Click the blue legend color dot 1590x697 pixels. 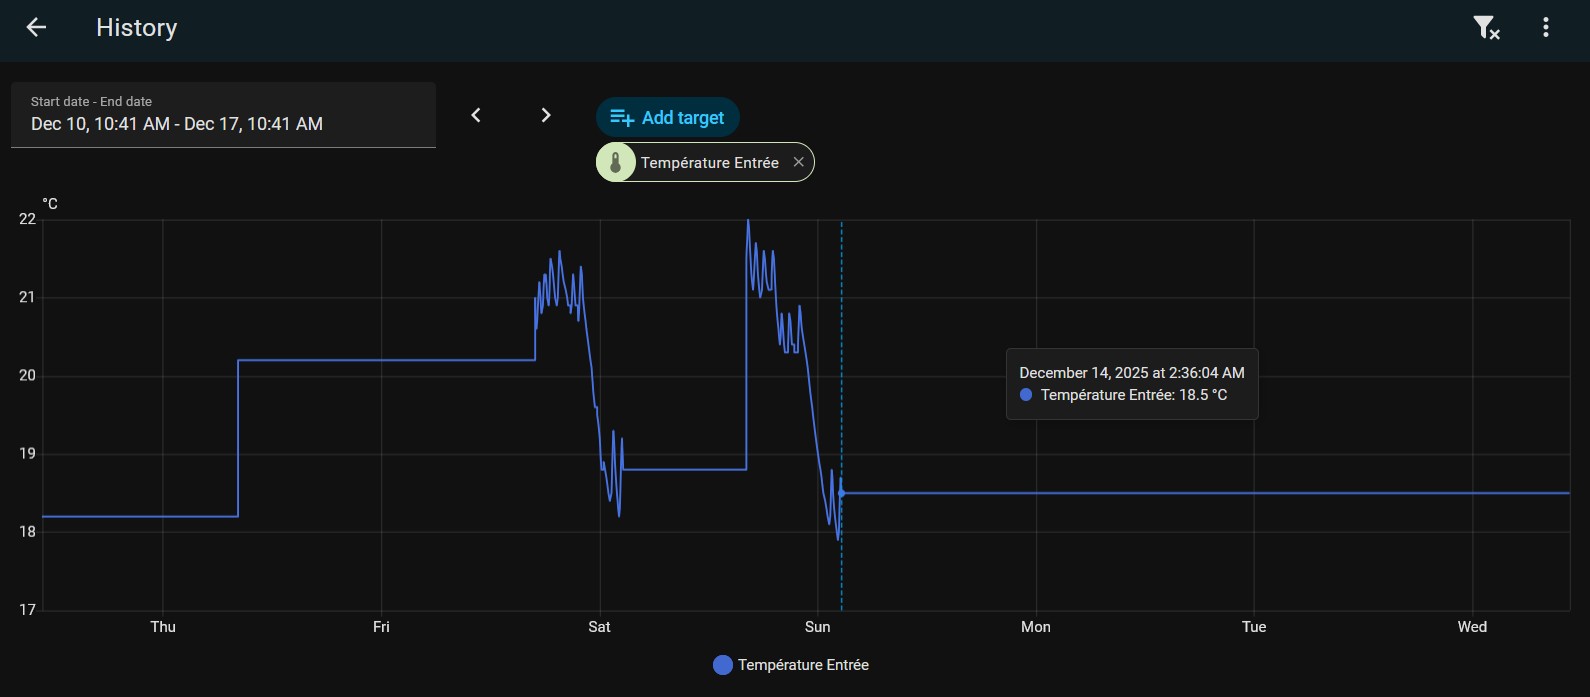pos(722,665)
